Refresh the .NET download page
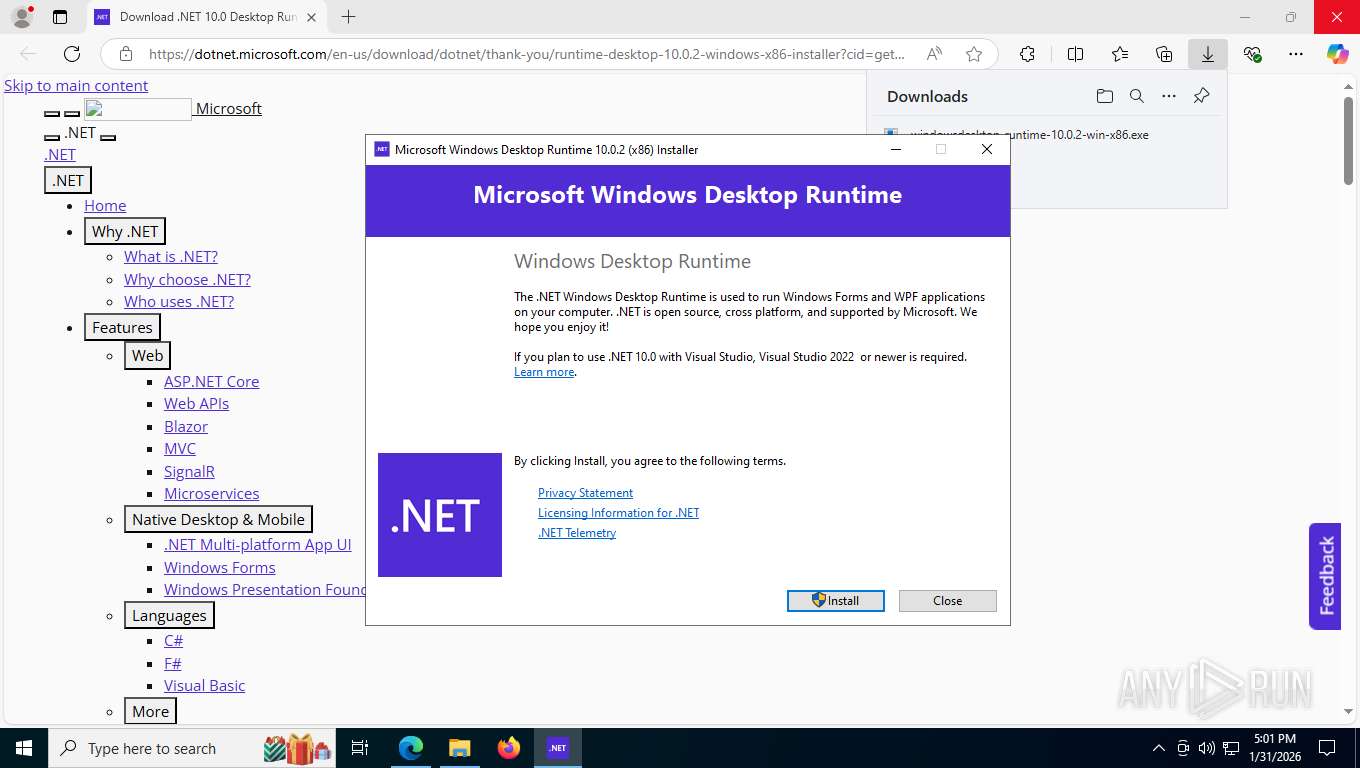The image size is (1360, 768). [72, 54]
